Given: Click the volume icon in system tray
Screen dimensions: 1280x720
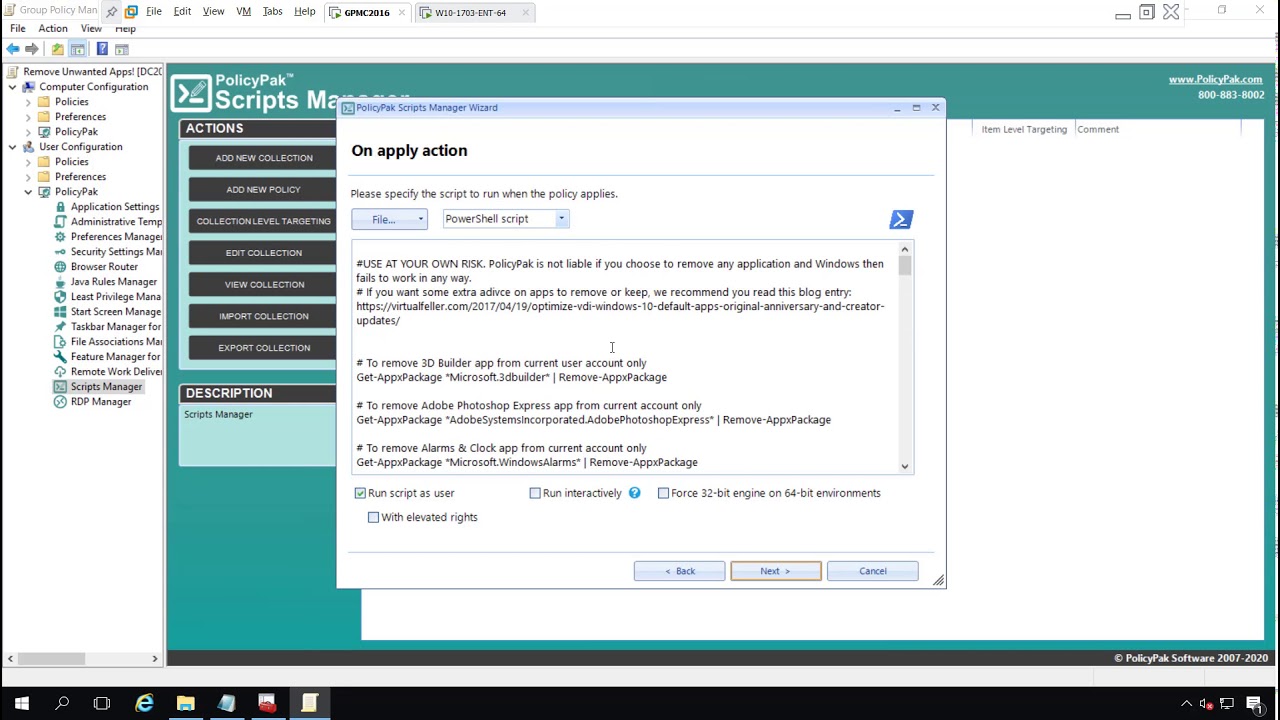Looking at the screenshot, I should point(1206,704).
